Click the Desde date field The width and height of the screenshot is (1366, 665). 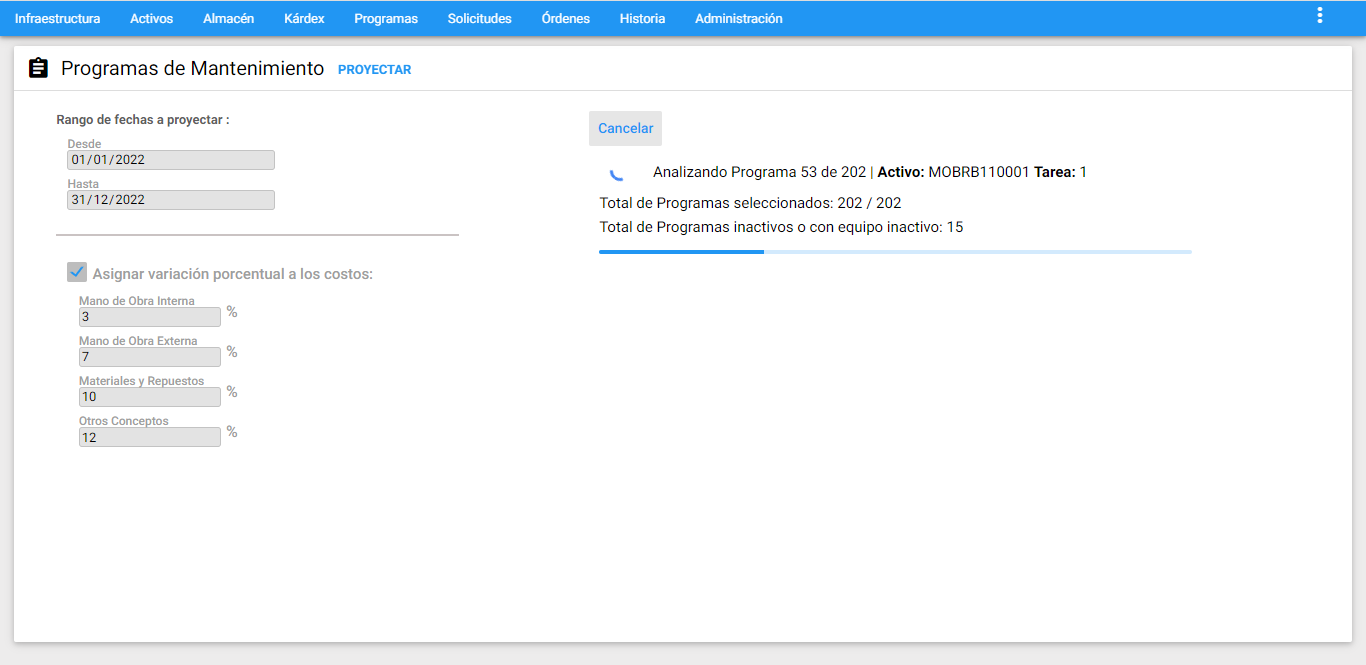(171, 160)
